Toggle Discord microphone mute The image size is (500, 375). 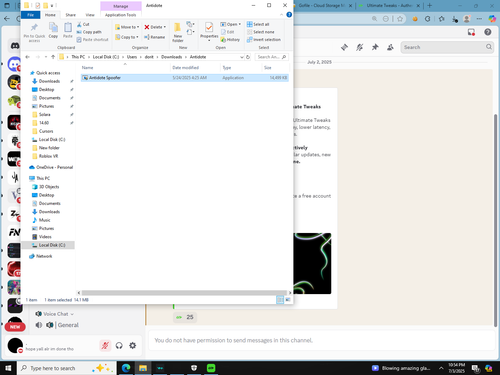(105, 346)
